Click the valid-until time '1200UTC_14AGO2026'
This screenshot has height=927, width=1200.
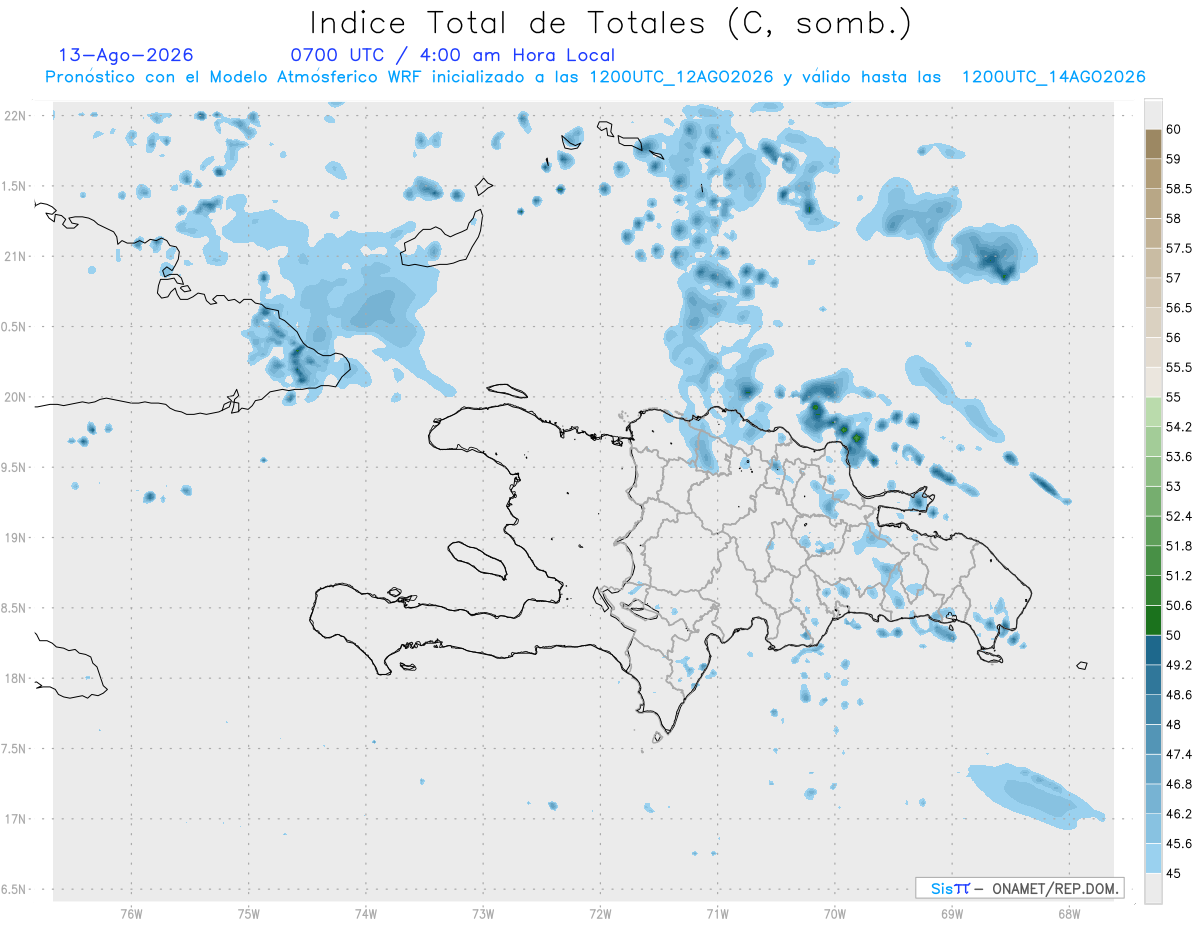click(x=1053, y=77)
